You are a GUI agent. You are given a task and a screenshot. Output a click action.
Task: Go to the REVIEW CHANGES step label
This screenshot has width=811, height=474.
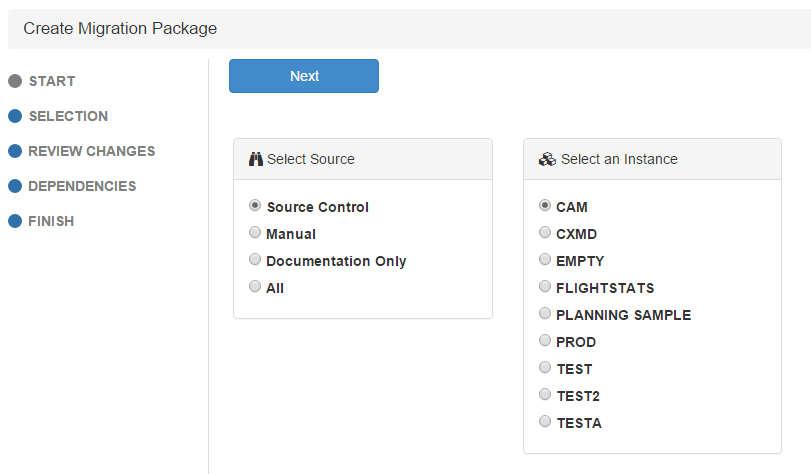coord(92,151)
